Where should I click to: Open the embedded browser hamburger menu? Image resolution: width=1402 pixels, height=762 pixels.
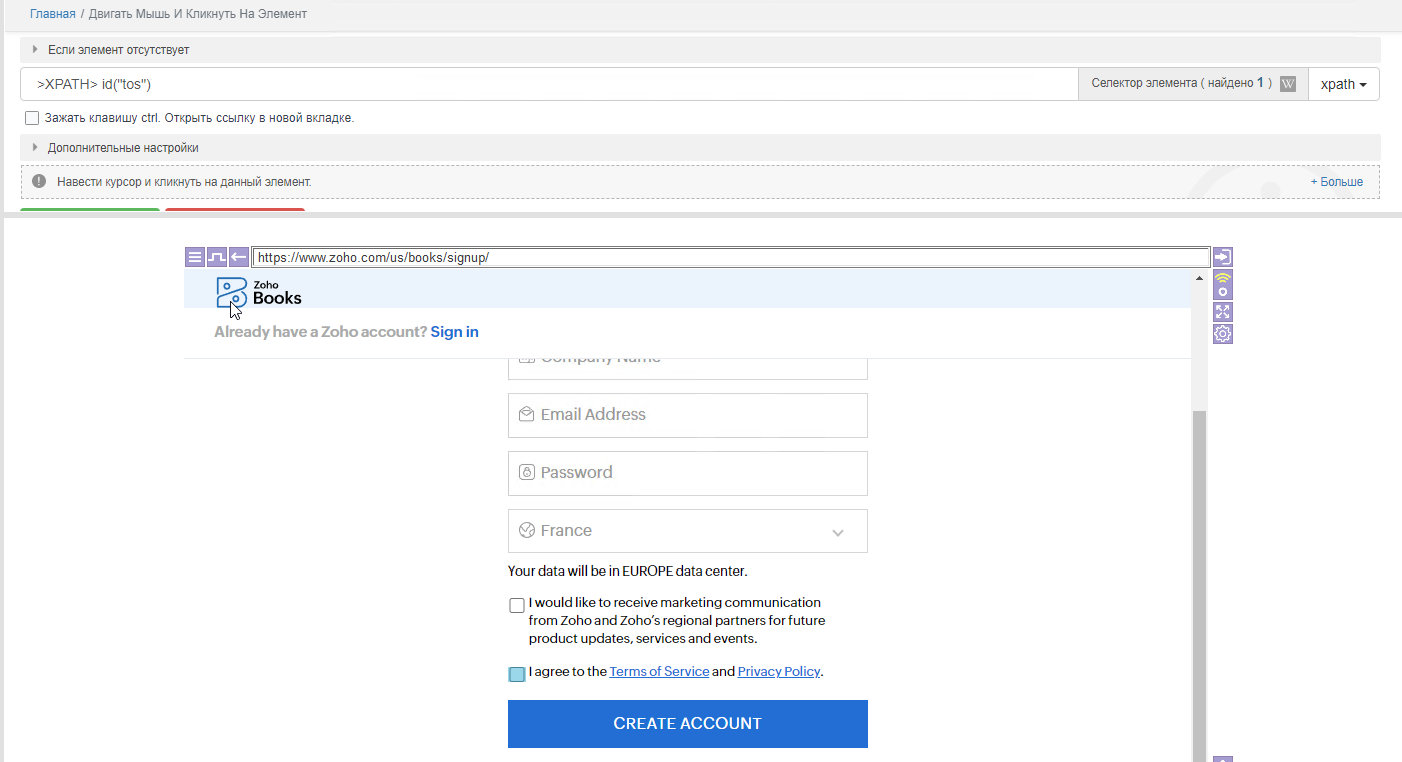(195, 257)
